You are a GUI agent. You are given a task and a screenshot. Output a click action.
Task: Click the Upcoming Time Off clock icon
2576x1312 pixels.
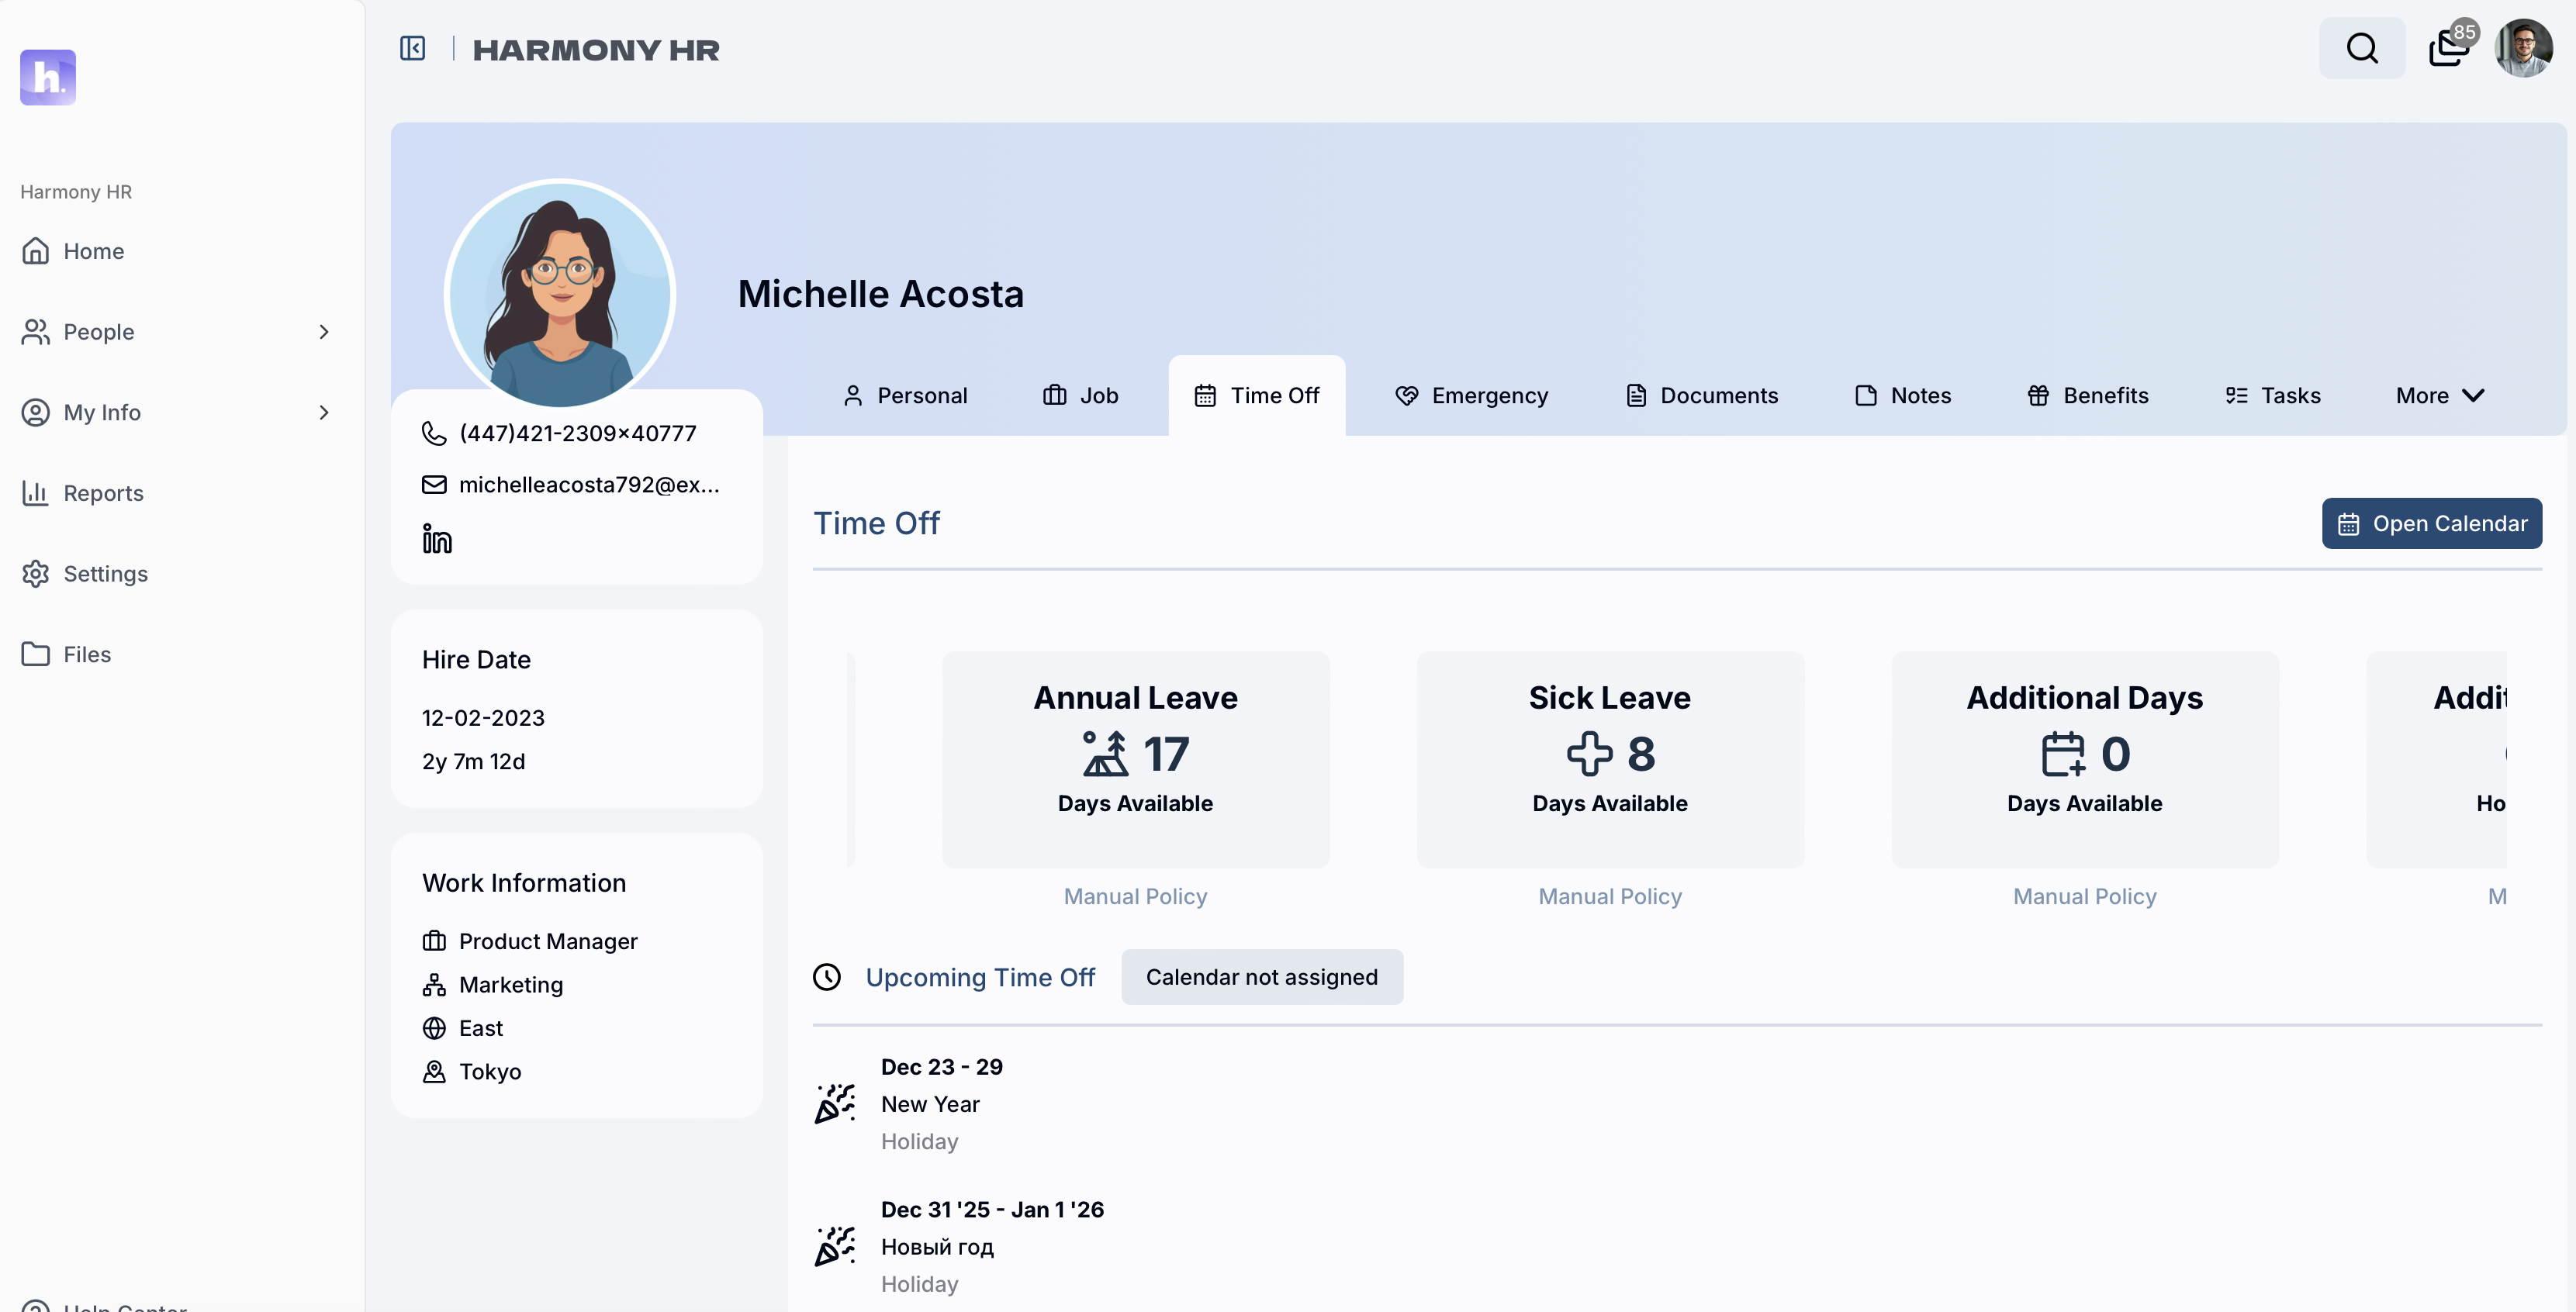point(827,977)
